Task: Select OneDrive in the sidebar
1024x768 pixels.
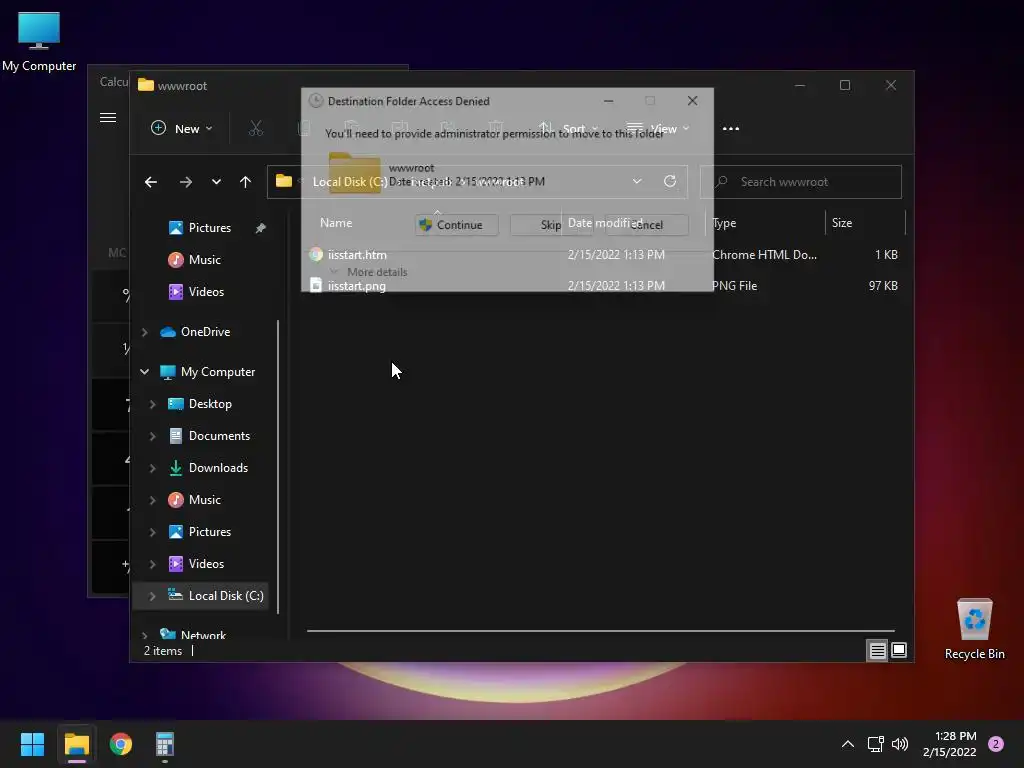Action: click(x=205, y=332)
